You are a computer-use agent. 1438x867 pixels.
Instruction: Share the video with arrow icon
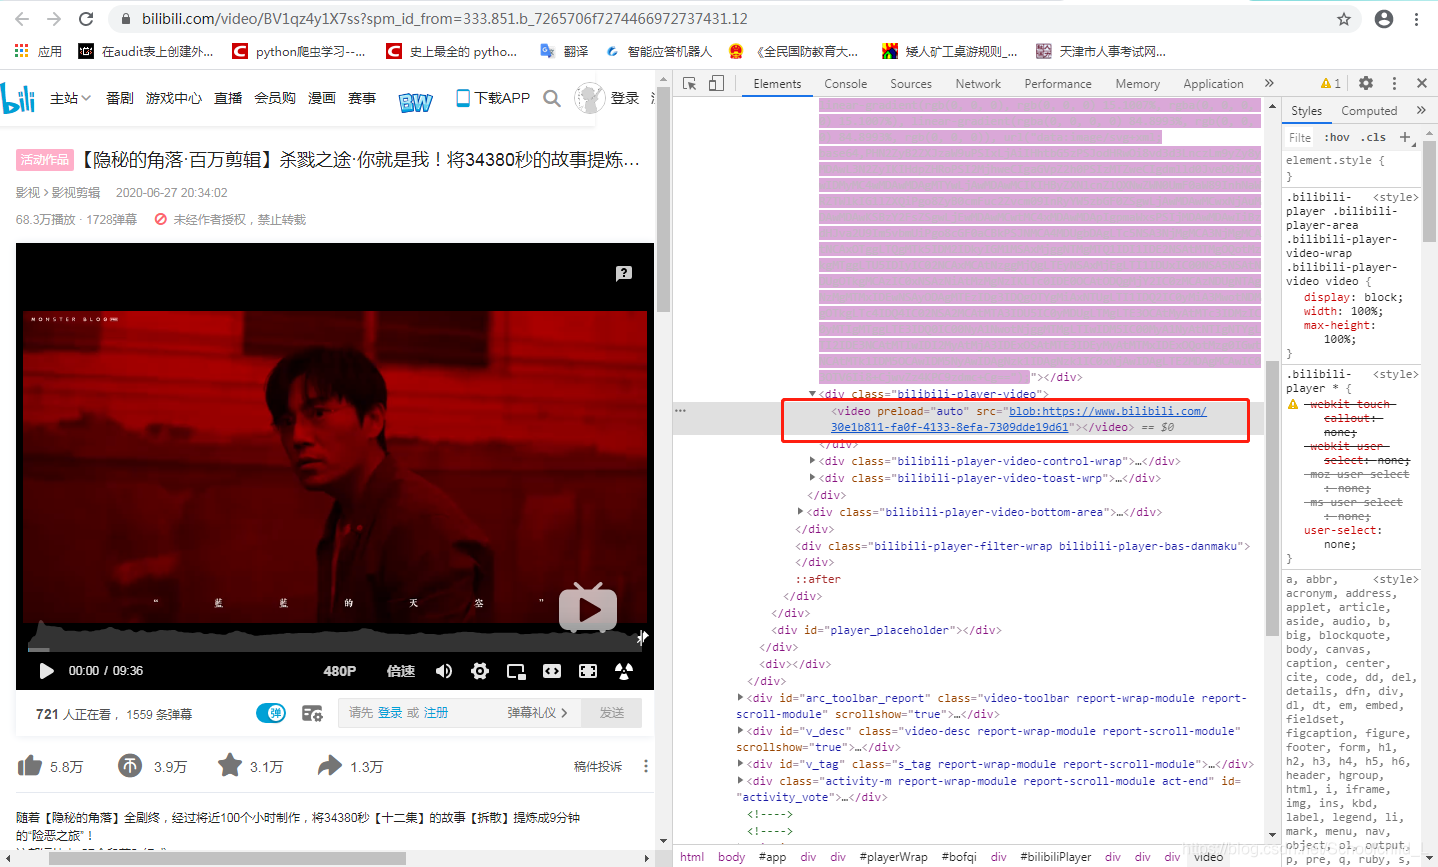[x=330, y=766]
